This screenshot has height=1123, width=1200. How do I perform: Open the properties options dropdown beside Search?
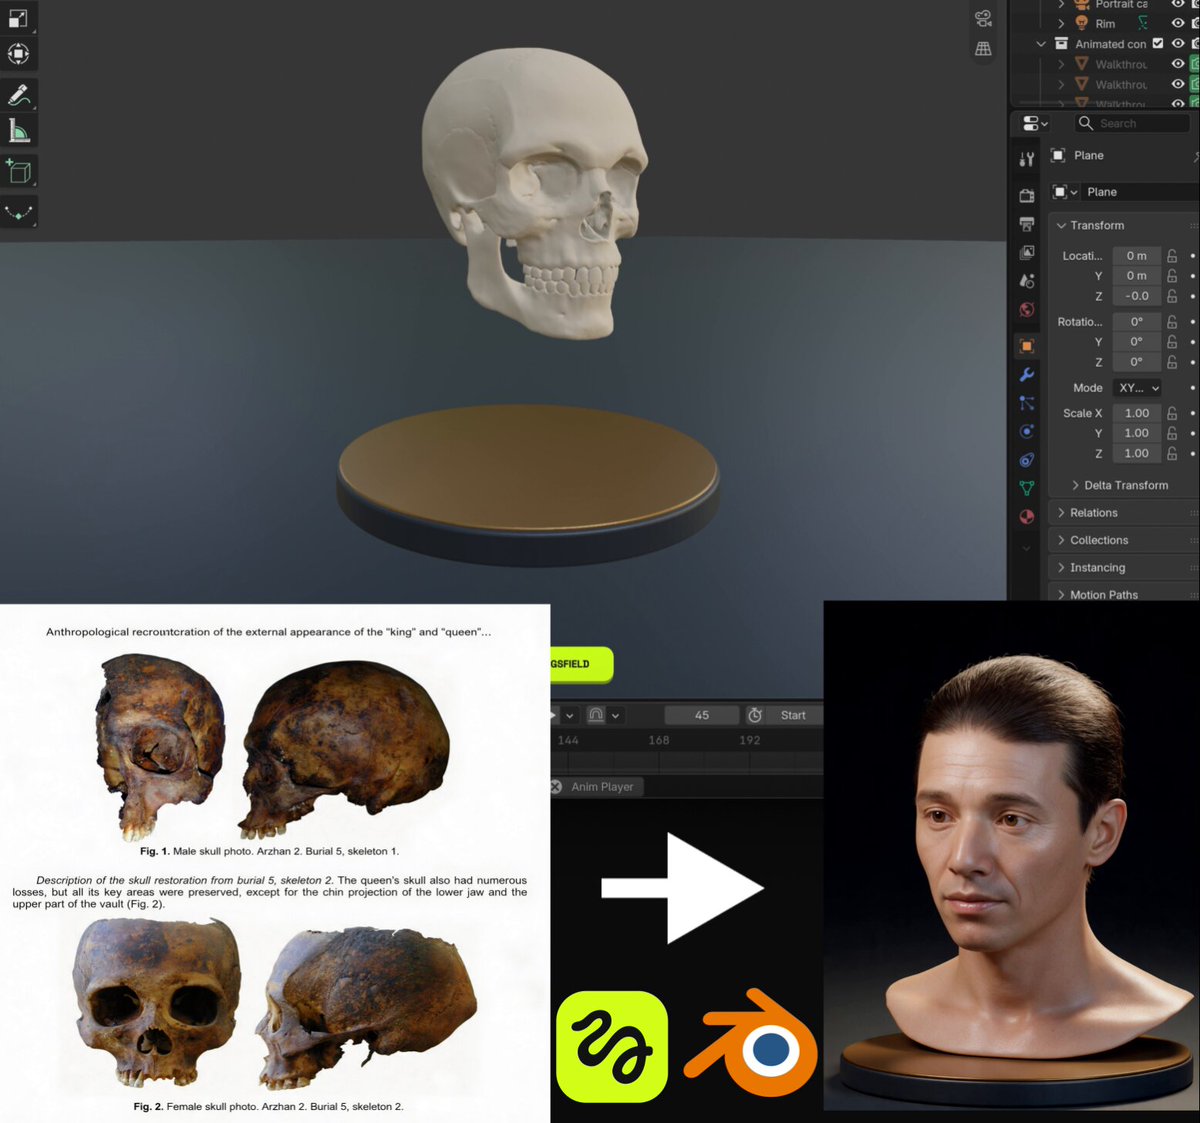click(1035, 124)
